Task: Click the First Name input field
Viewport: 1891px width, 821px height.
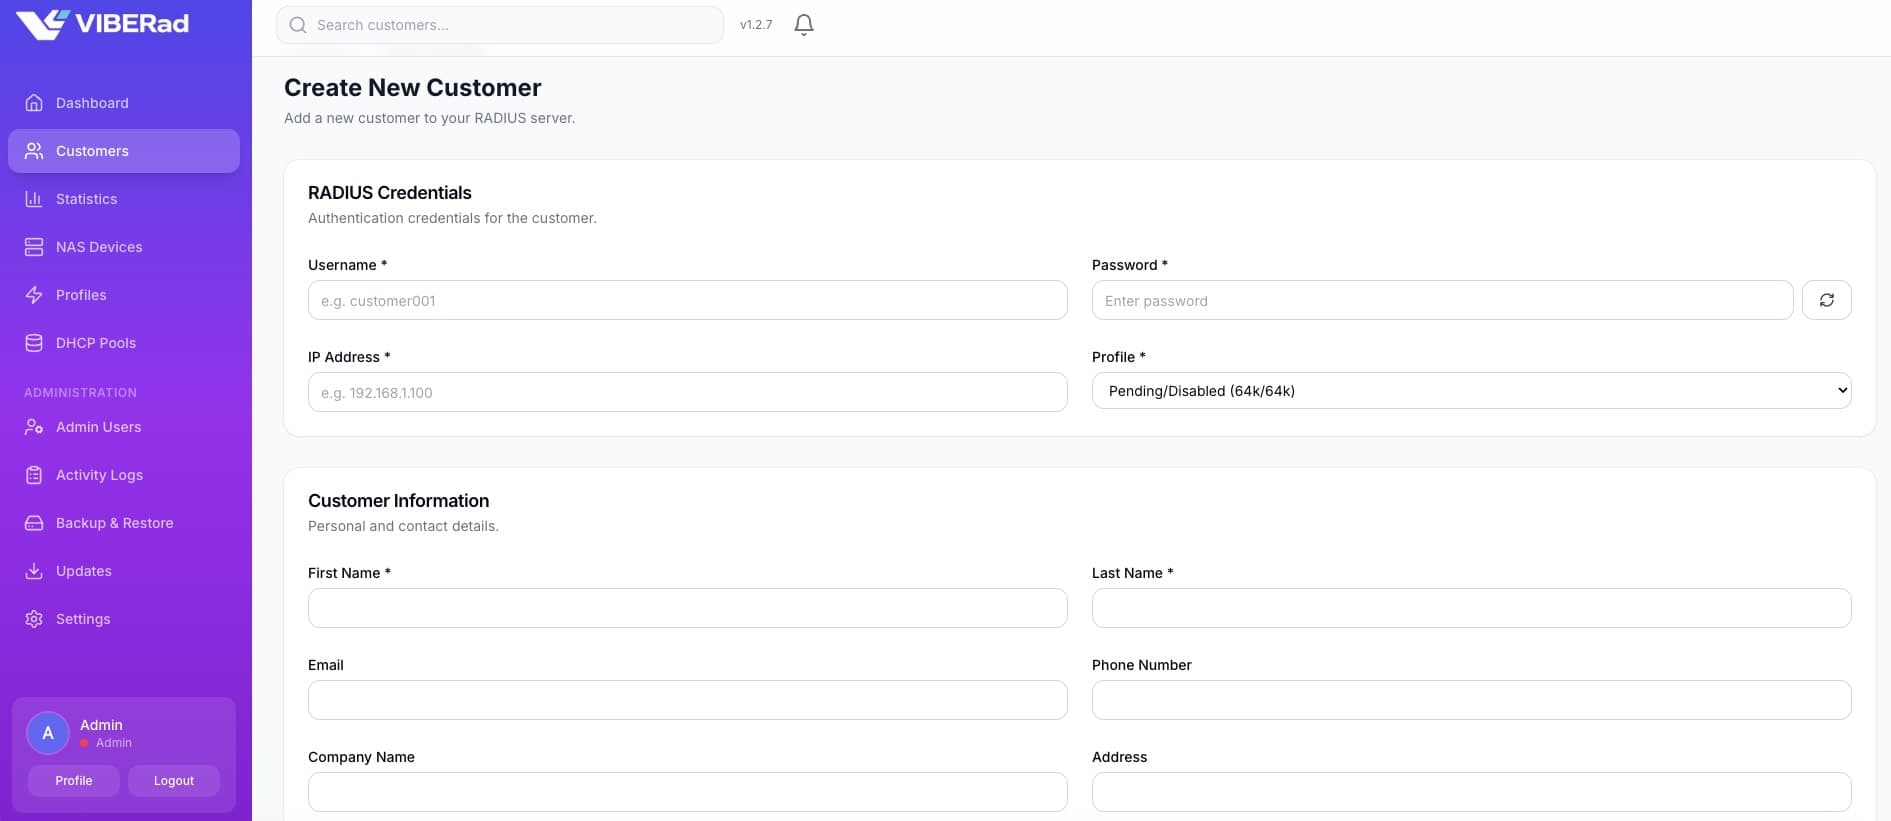Action: tap(688, 608)
